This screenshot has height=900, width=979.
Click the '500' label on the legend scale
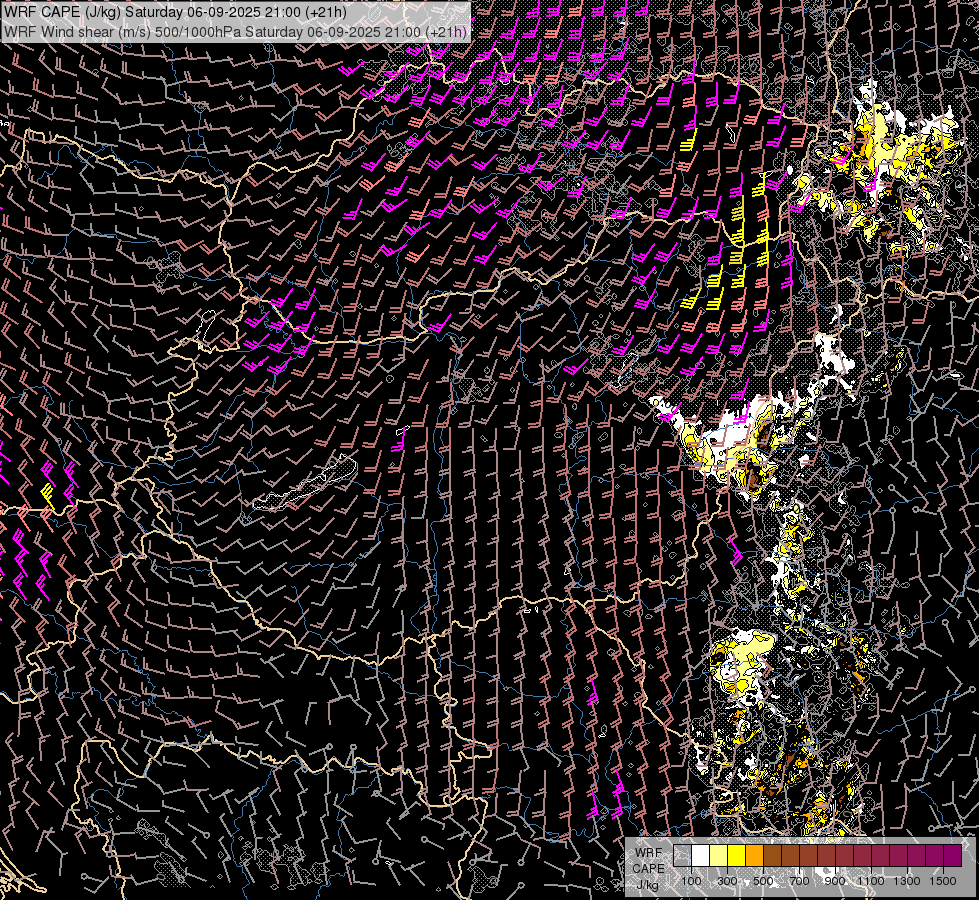(x=763, y=881)
